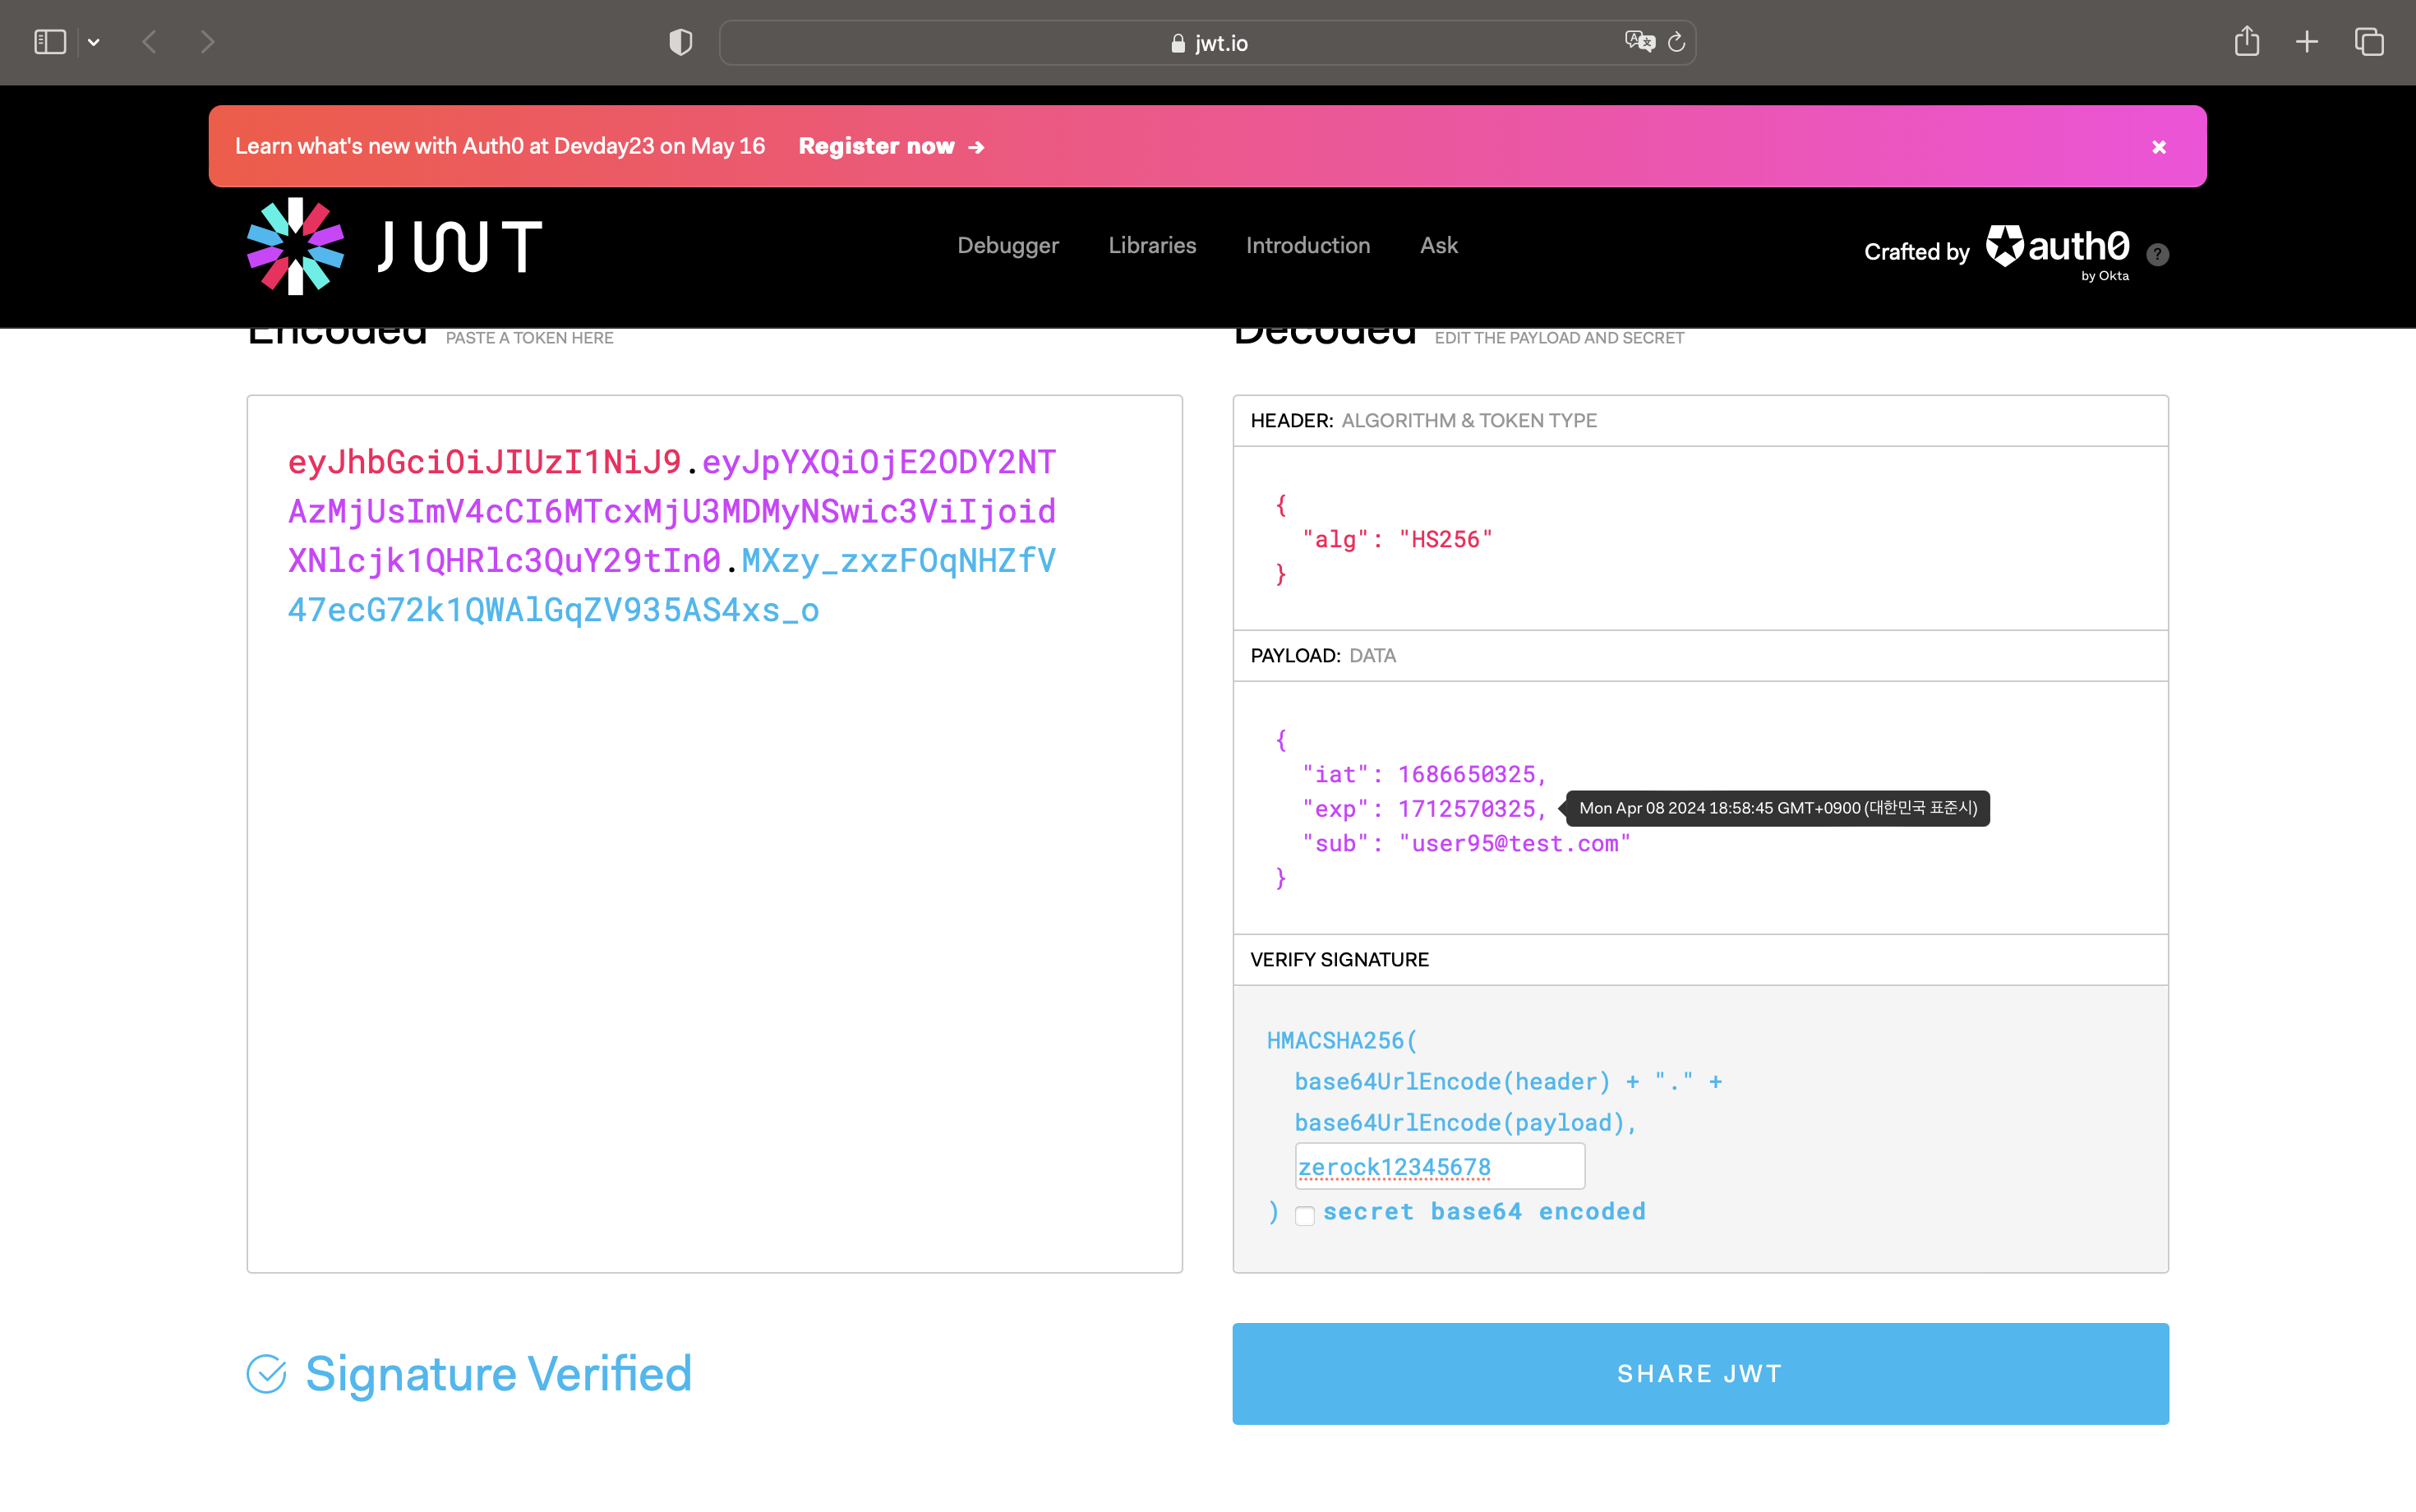Click the SHARE JWT button
Image resolution: width=2416 pixels, height=1512 pixels.
[x=1700, y=1374]
